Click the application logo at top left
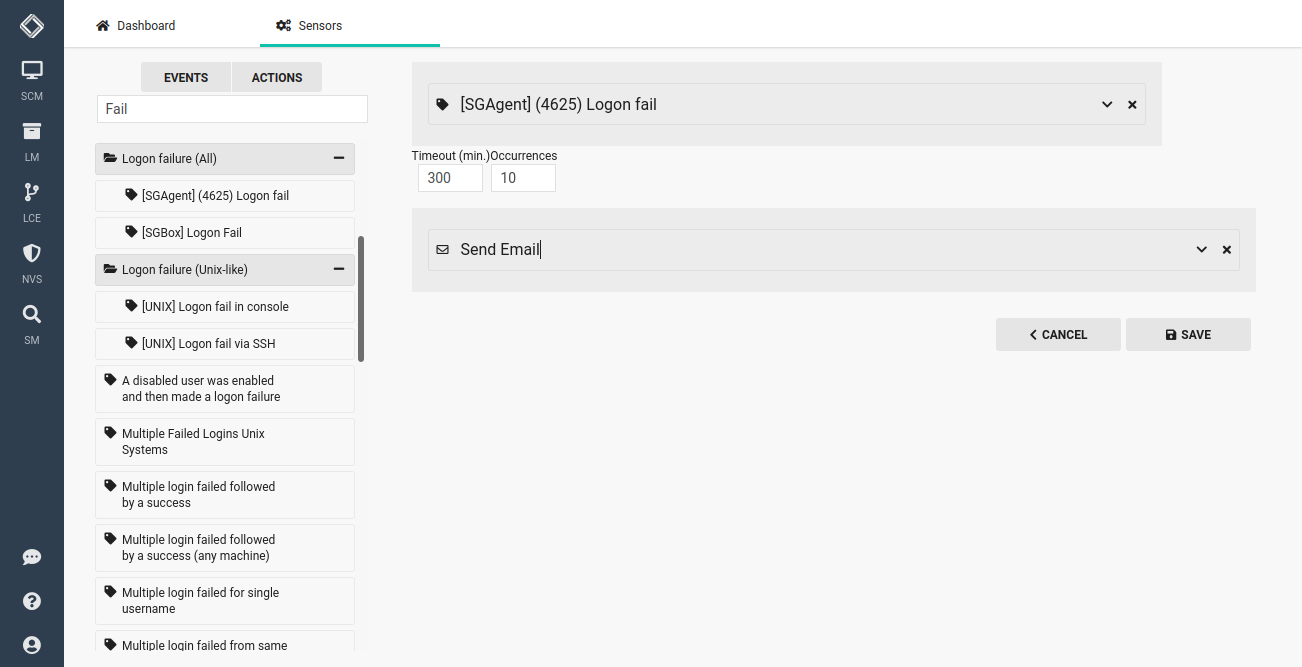1302x667 pixels. [31, 24]
